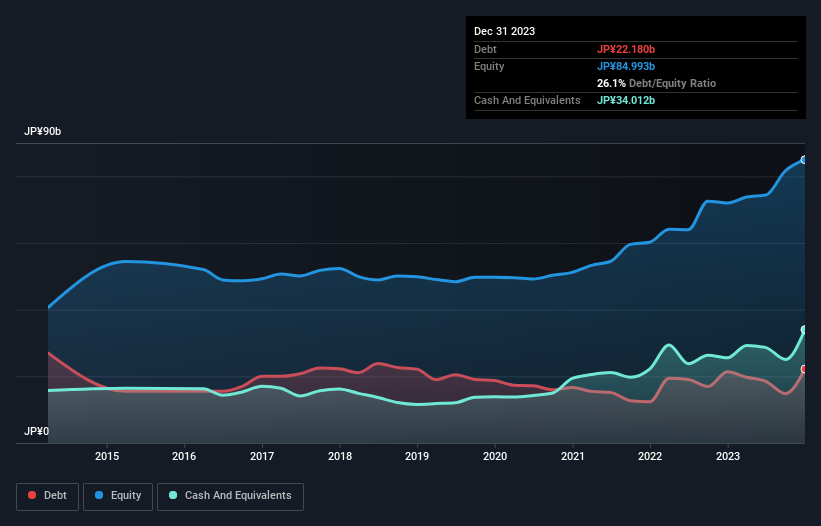
Task: Click the Equity label in tooltip
Action: pyautogui.click(x=489, y=66)
